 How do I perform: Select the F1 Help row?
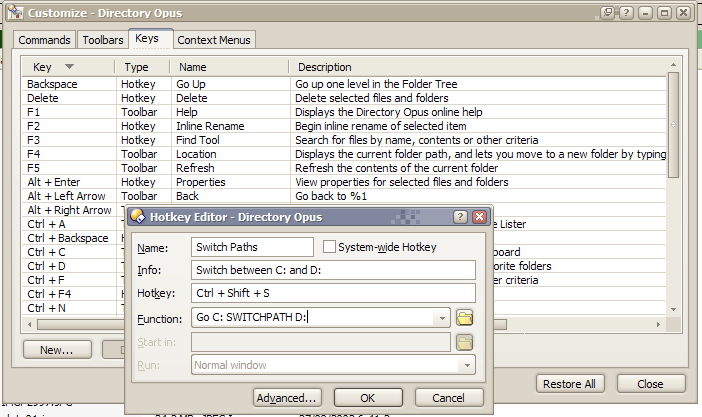(x=344, y=112)
